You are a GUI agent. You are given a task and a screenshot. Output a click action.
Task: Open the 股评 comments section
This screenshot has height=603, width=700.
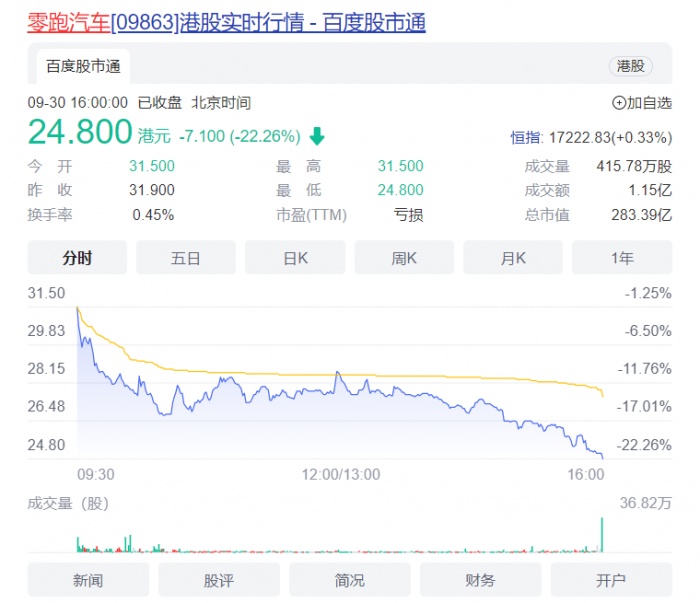click(x=219, y=580)
